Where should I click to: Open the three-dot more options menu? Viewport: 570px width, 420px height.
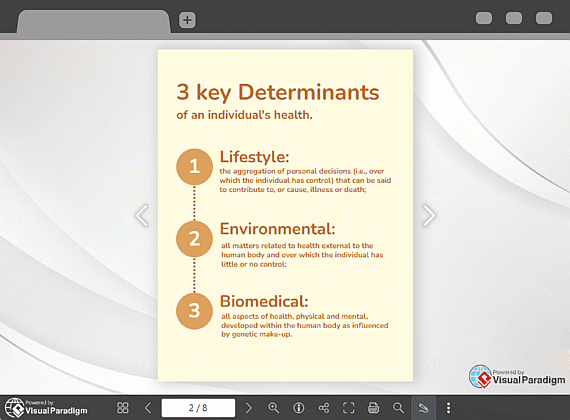[448, 408]
